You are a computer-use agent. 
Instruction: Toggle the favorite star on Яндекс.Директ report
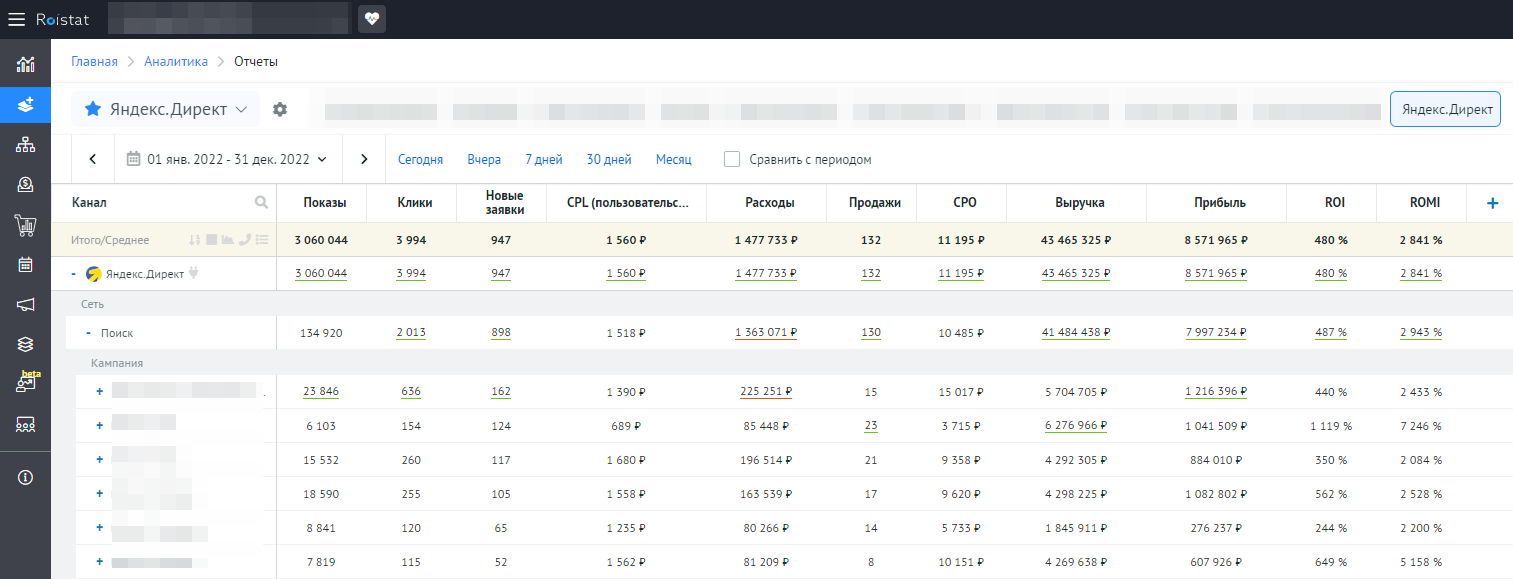pos(92,109)
